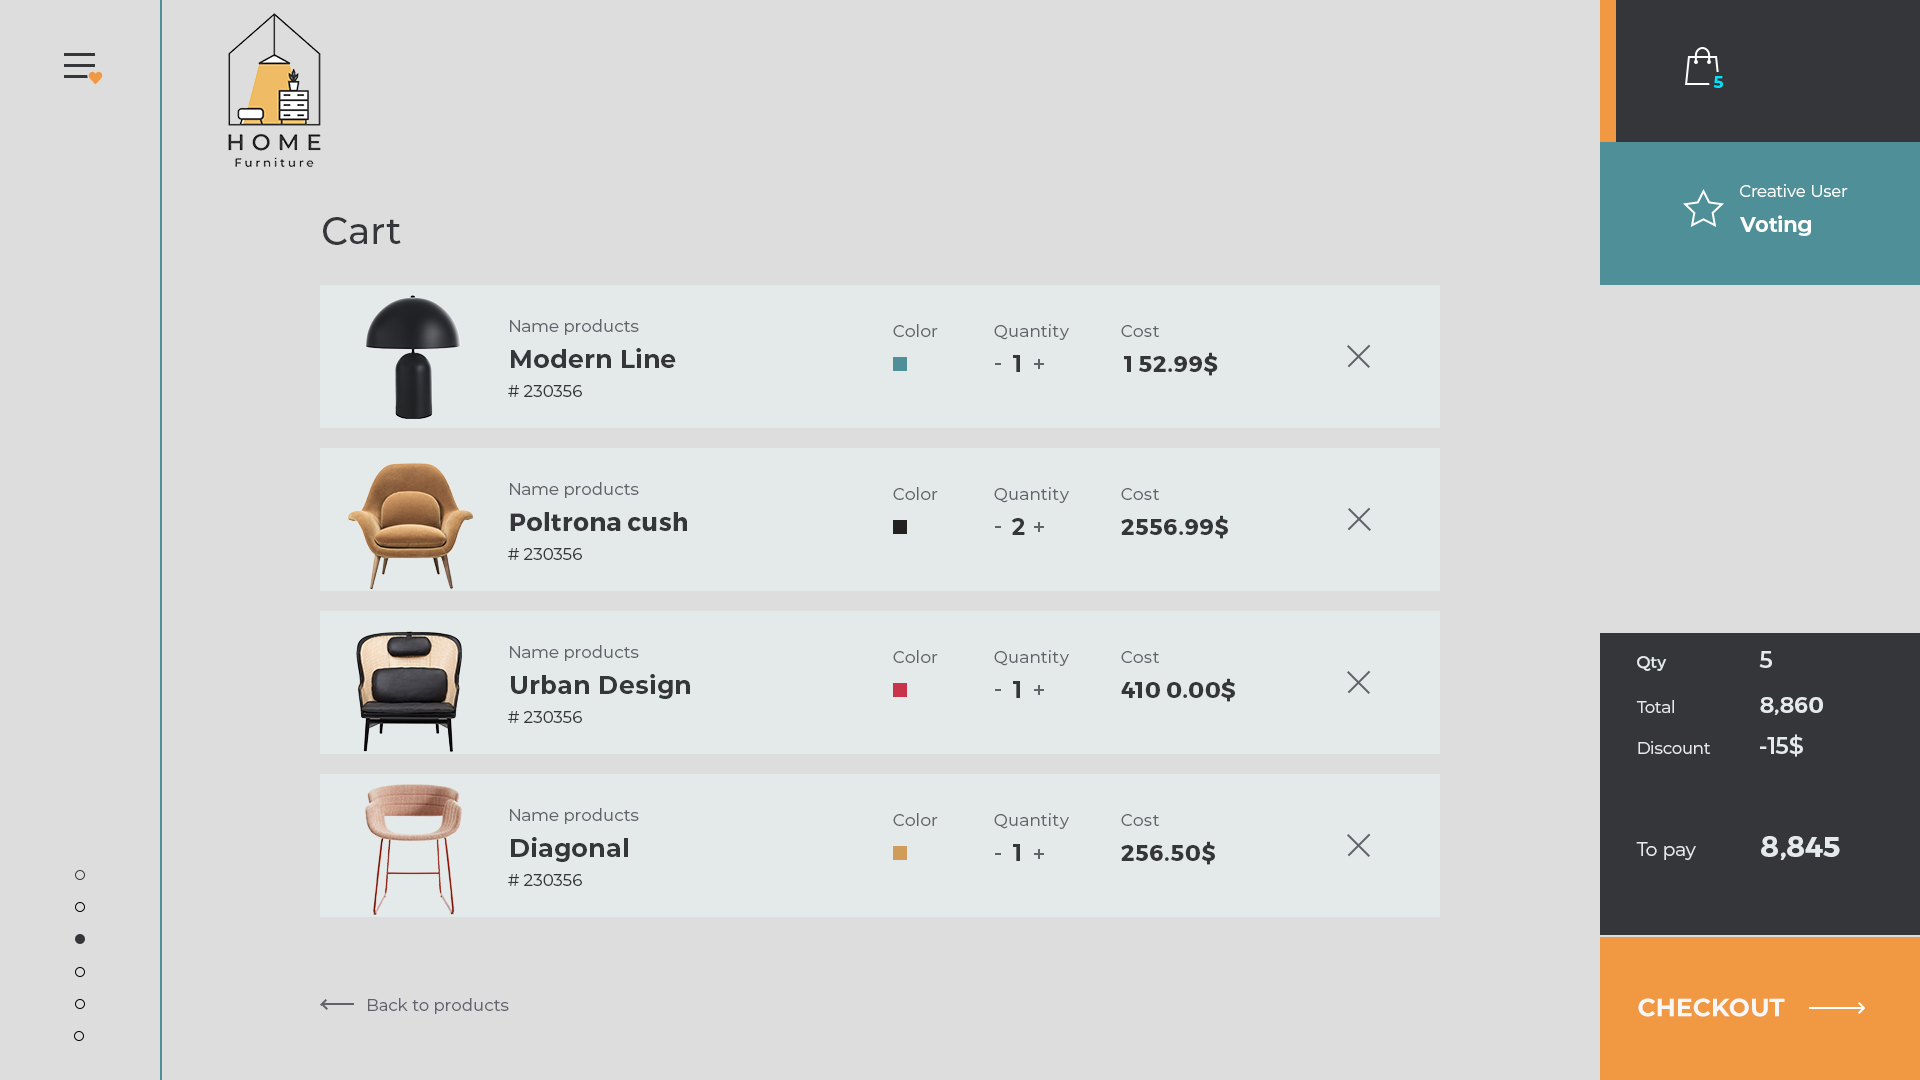Decrease Diagonal quantity with minus
This screenshot has width=1920, height=1080.
tap(998, 853)
